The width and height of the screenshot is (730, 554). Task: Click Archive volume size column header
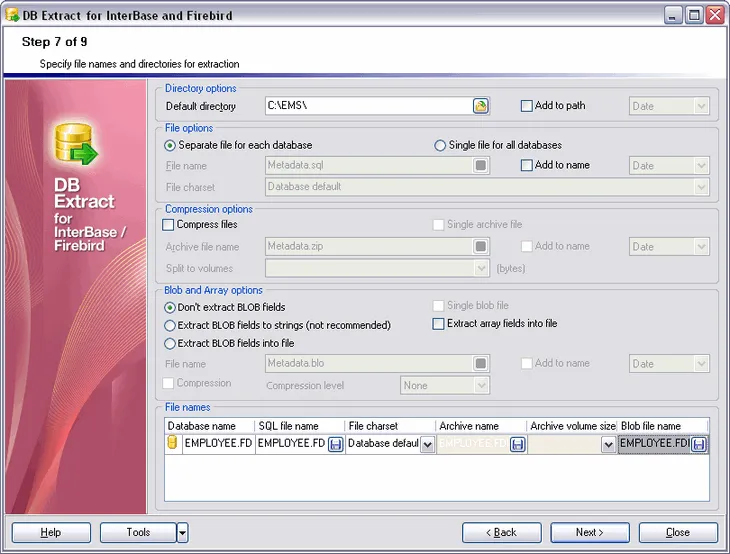pyautogui.click(x=572, y=426)
